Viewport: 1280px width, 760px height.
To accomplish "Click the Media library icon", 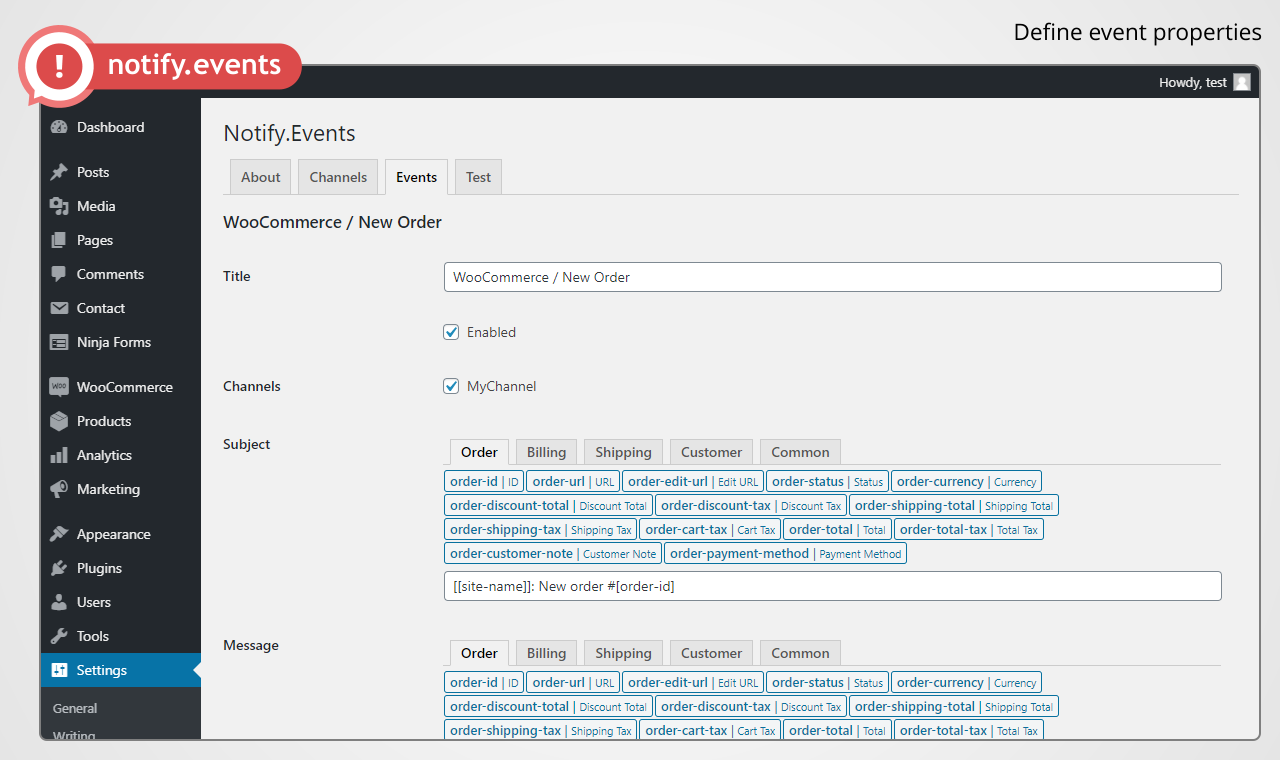I will pyautogui.click(x=59, y=206).
